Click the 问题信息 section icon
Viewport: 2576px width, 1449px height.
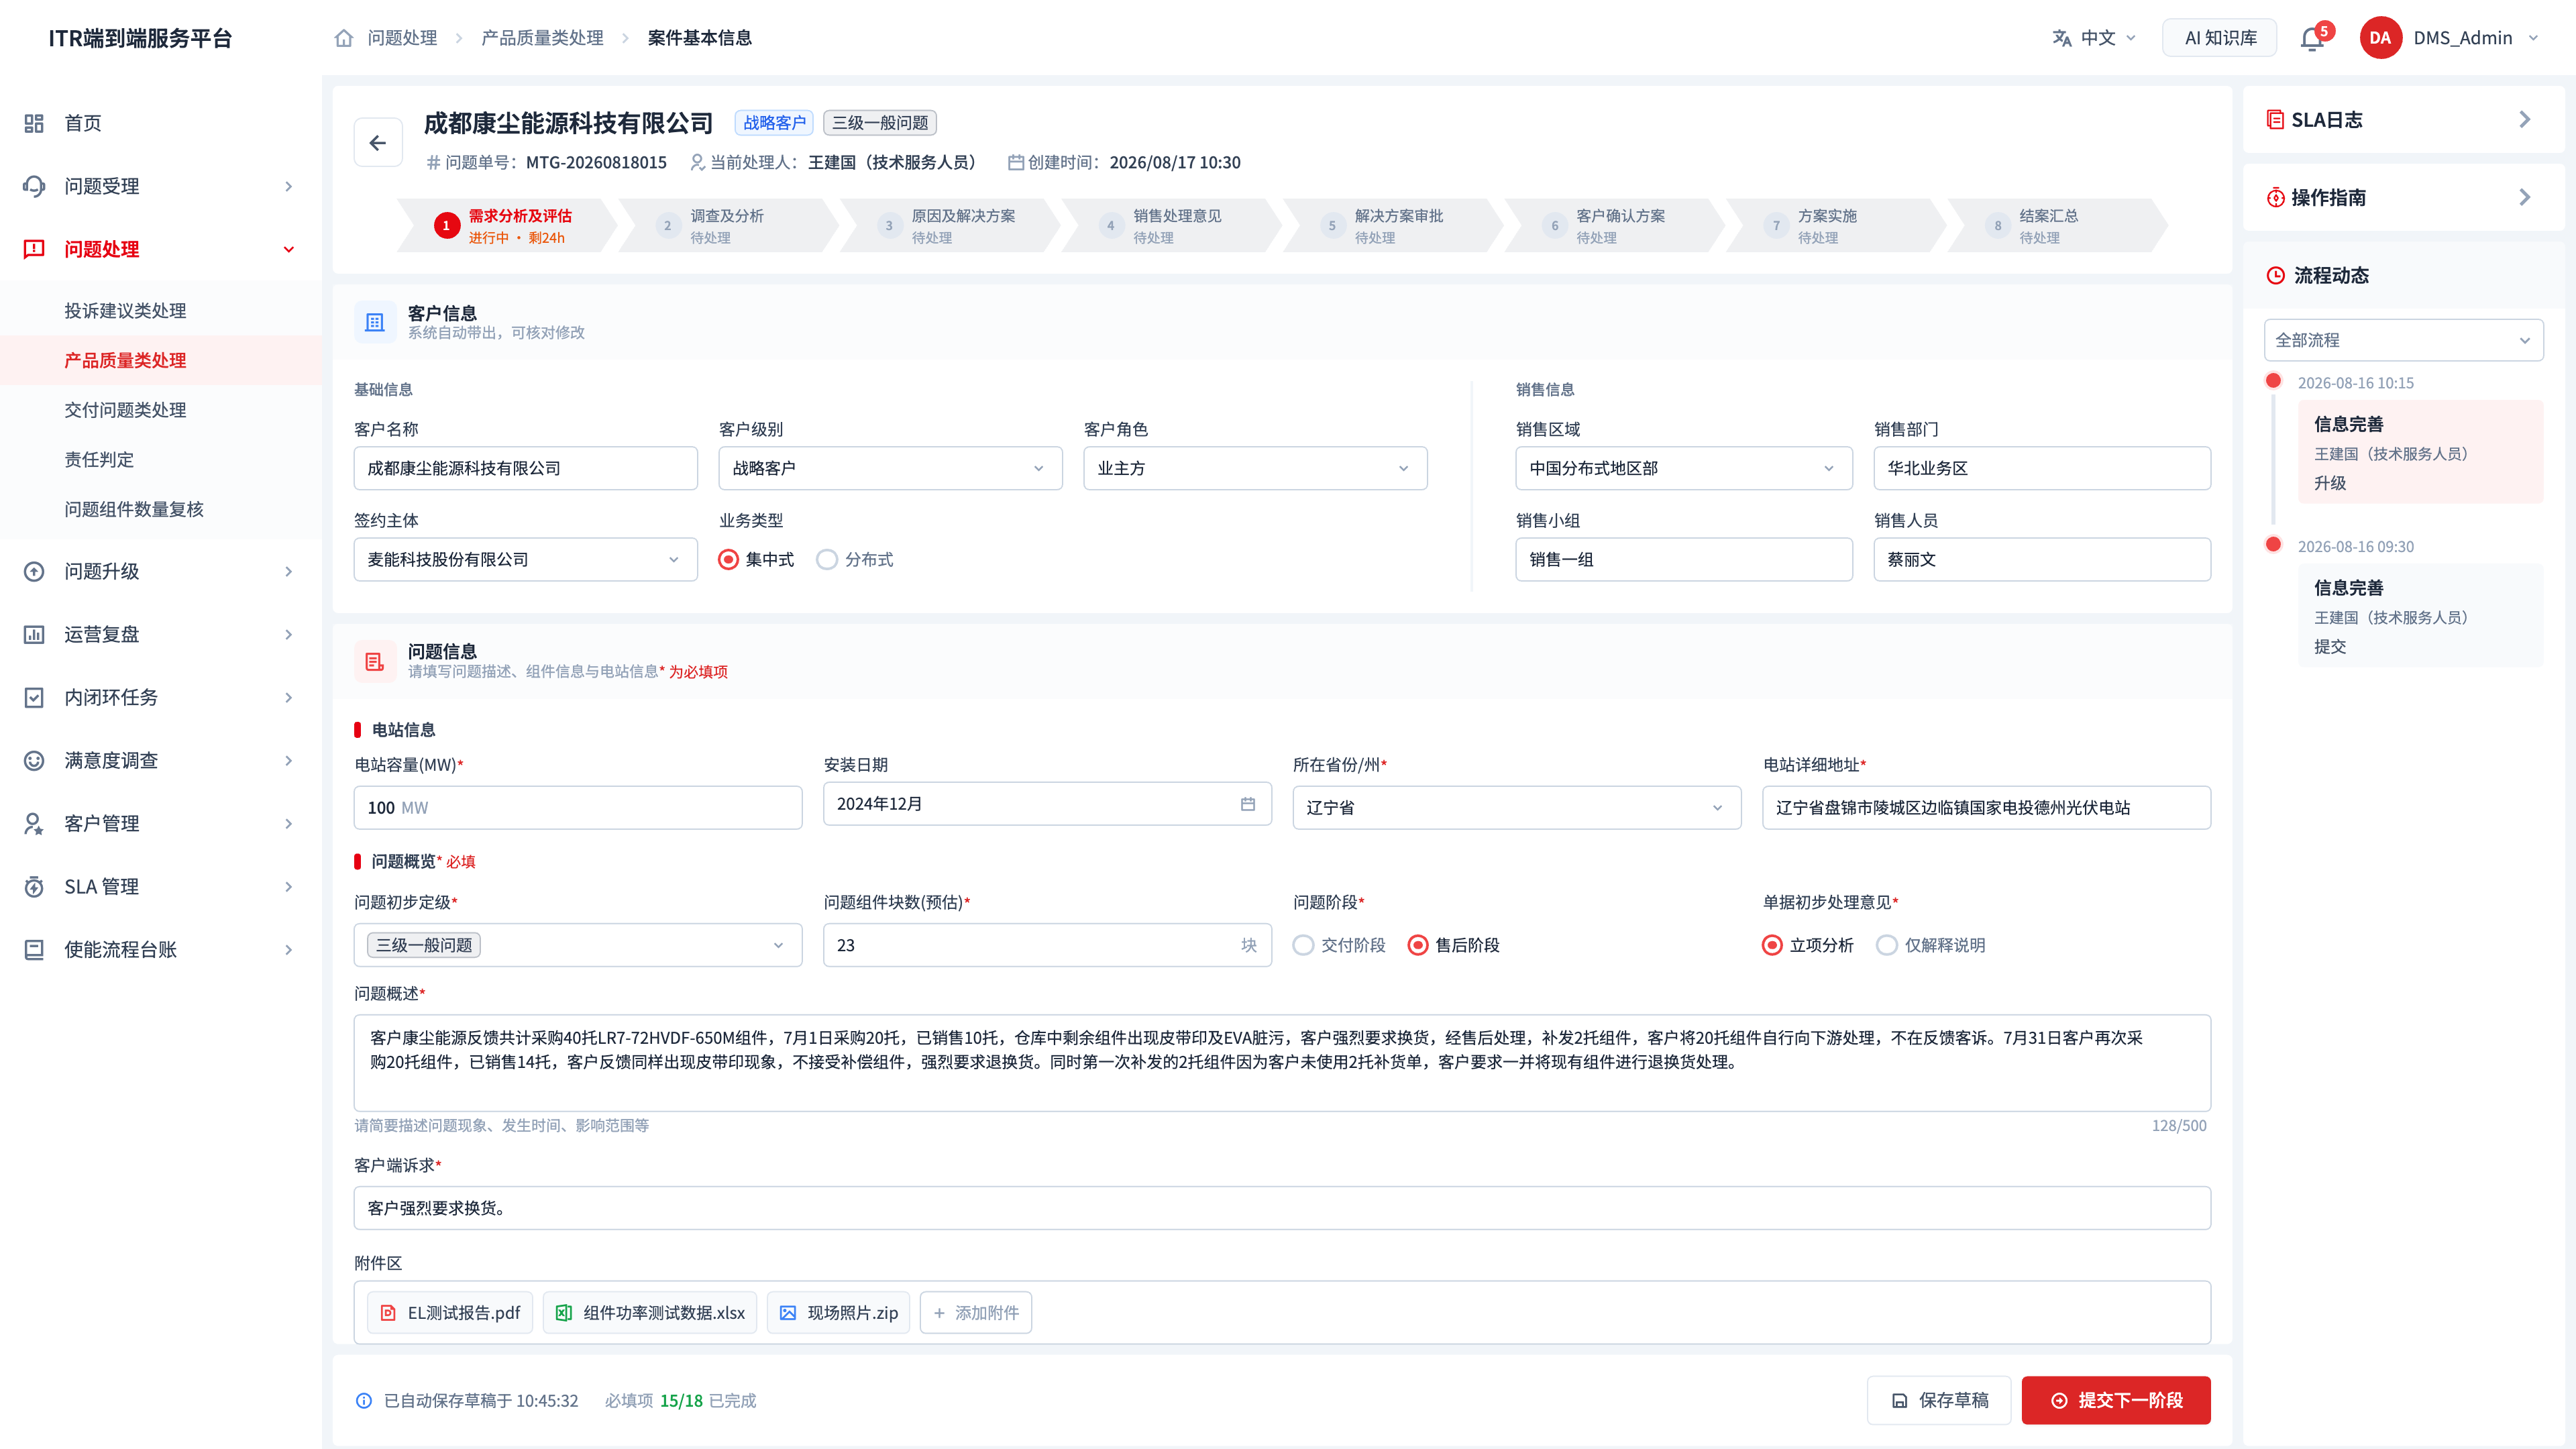375,662
